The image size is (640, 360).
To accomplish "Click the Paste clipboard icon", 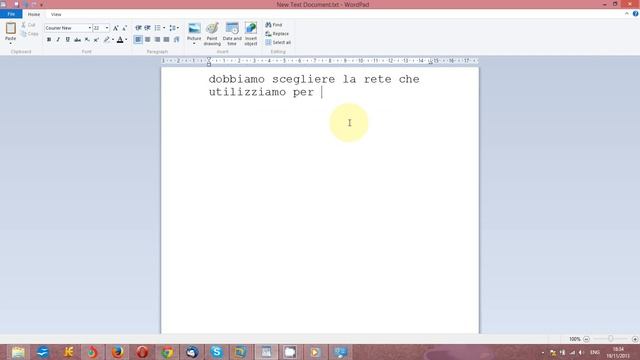I will (11, 28).
